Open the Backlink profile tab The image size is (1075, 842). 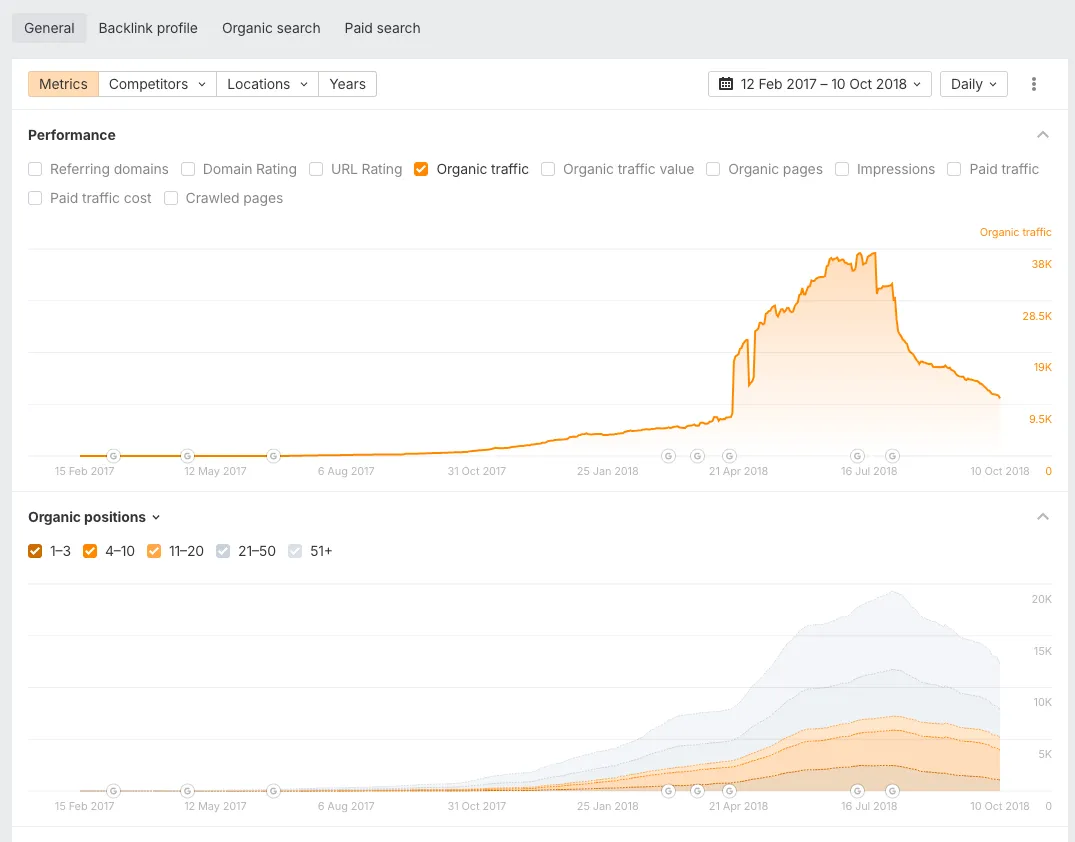(148, 28)
